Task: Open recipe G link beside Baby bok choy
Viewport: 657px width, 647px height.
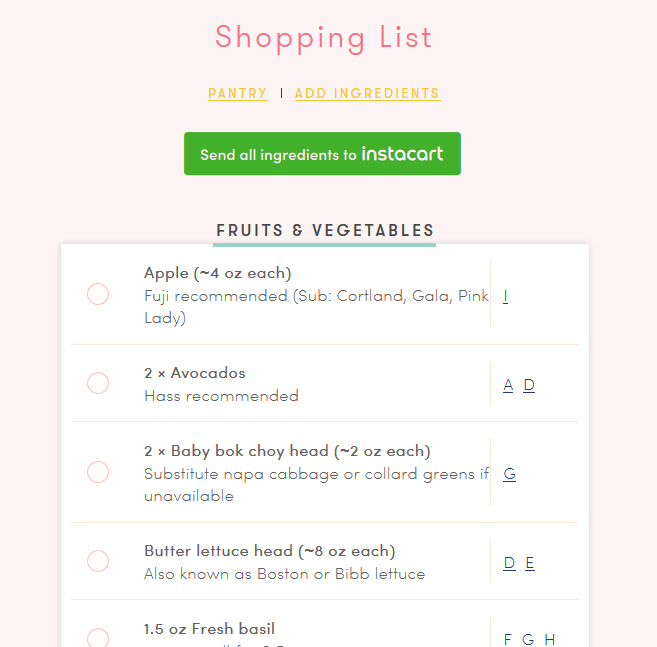Action: (509, 474)
